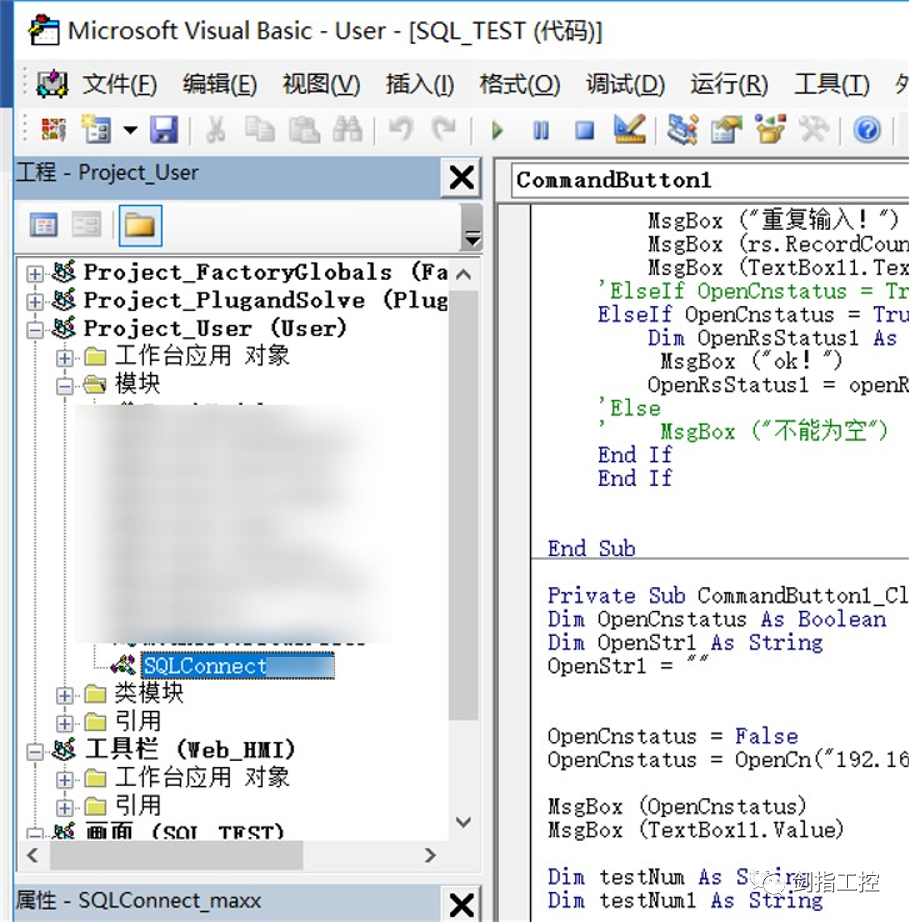
Task: Open the Properties window icon
Action: 725,130
